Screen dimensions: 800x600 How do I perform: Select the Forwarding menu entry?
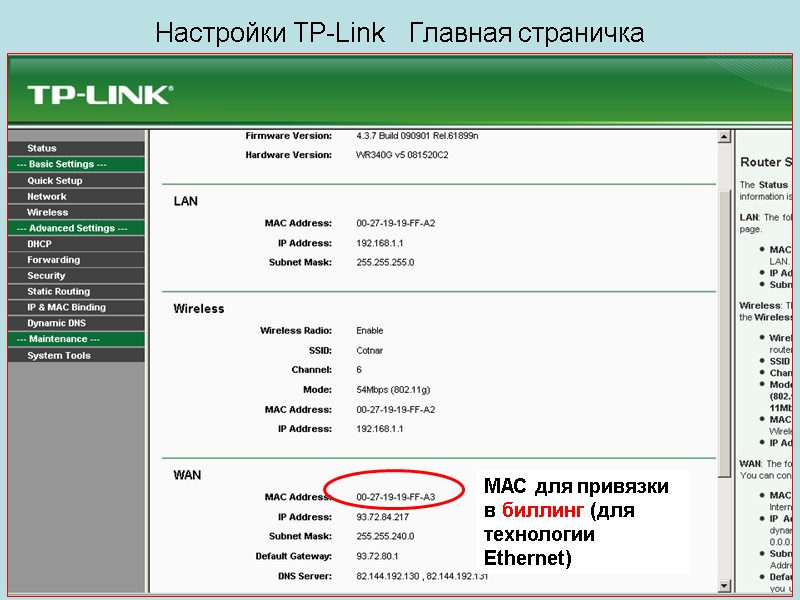point(55,259)
